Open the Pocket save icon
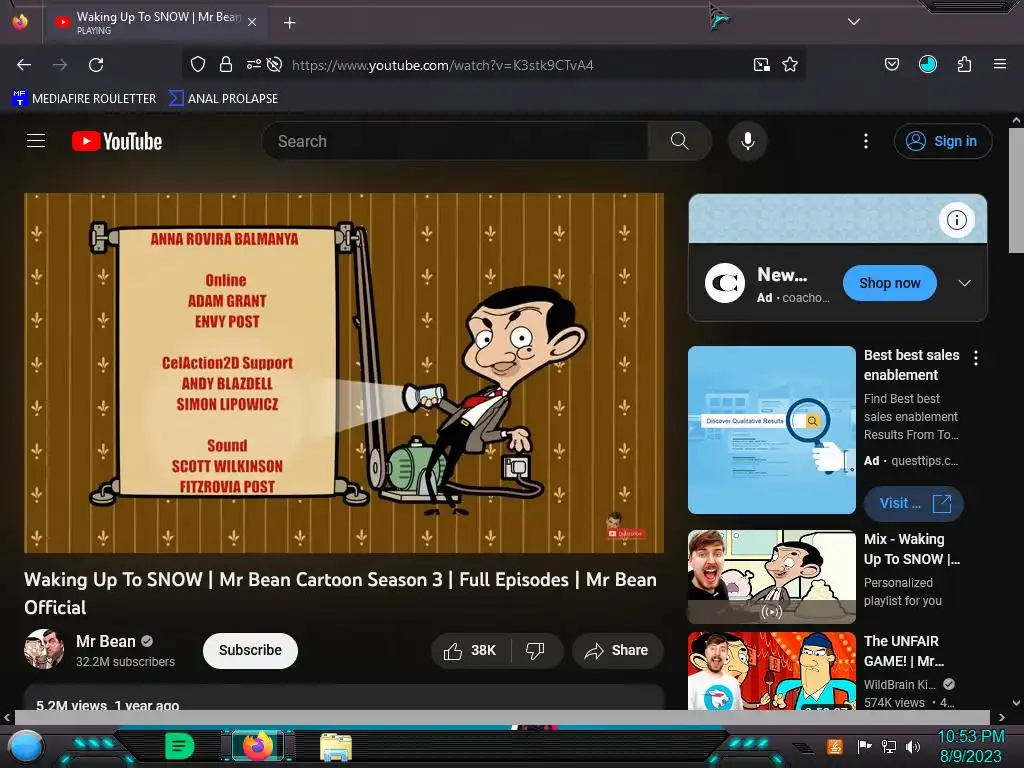The height and width of the screenshot is (768, 1024). (892, 64)
